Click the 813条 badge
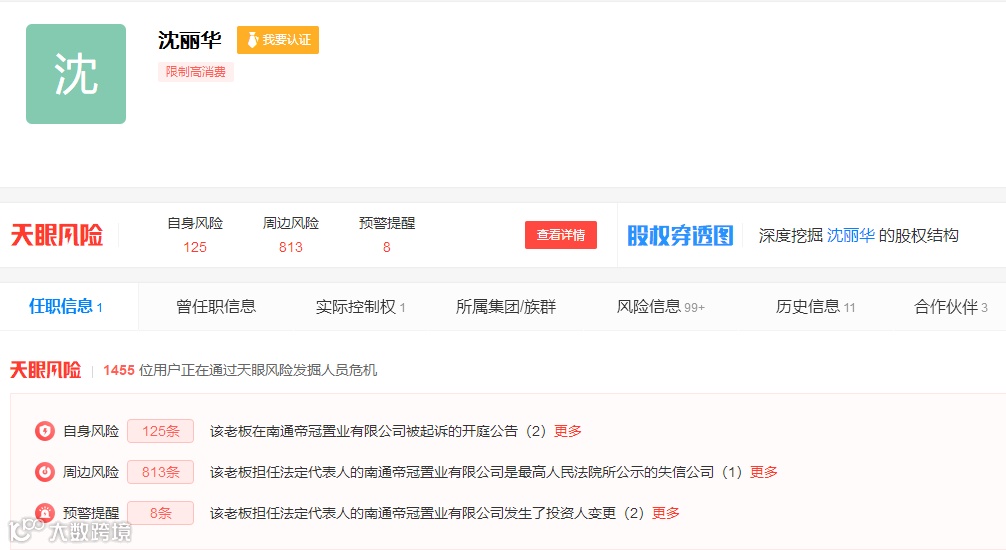Image resolution: width=1006 pixels, height=550 pixels. [x=160, y=472]
